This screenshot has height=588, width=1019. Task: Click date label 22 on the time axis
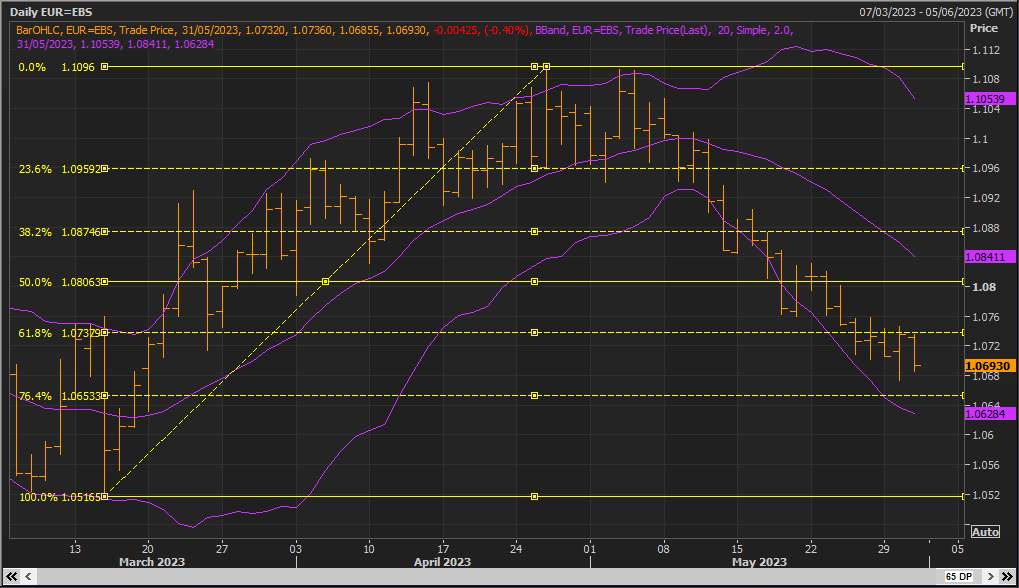coord(810,549)
